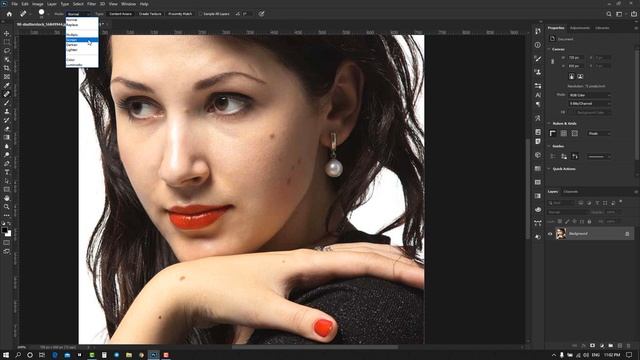Select the Crop tool
Viewport: 640px width, 360px height.
coord(7,68)
